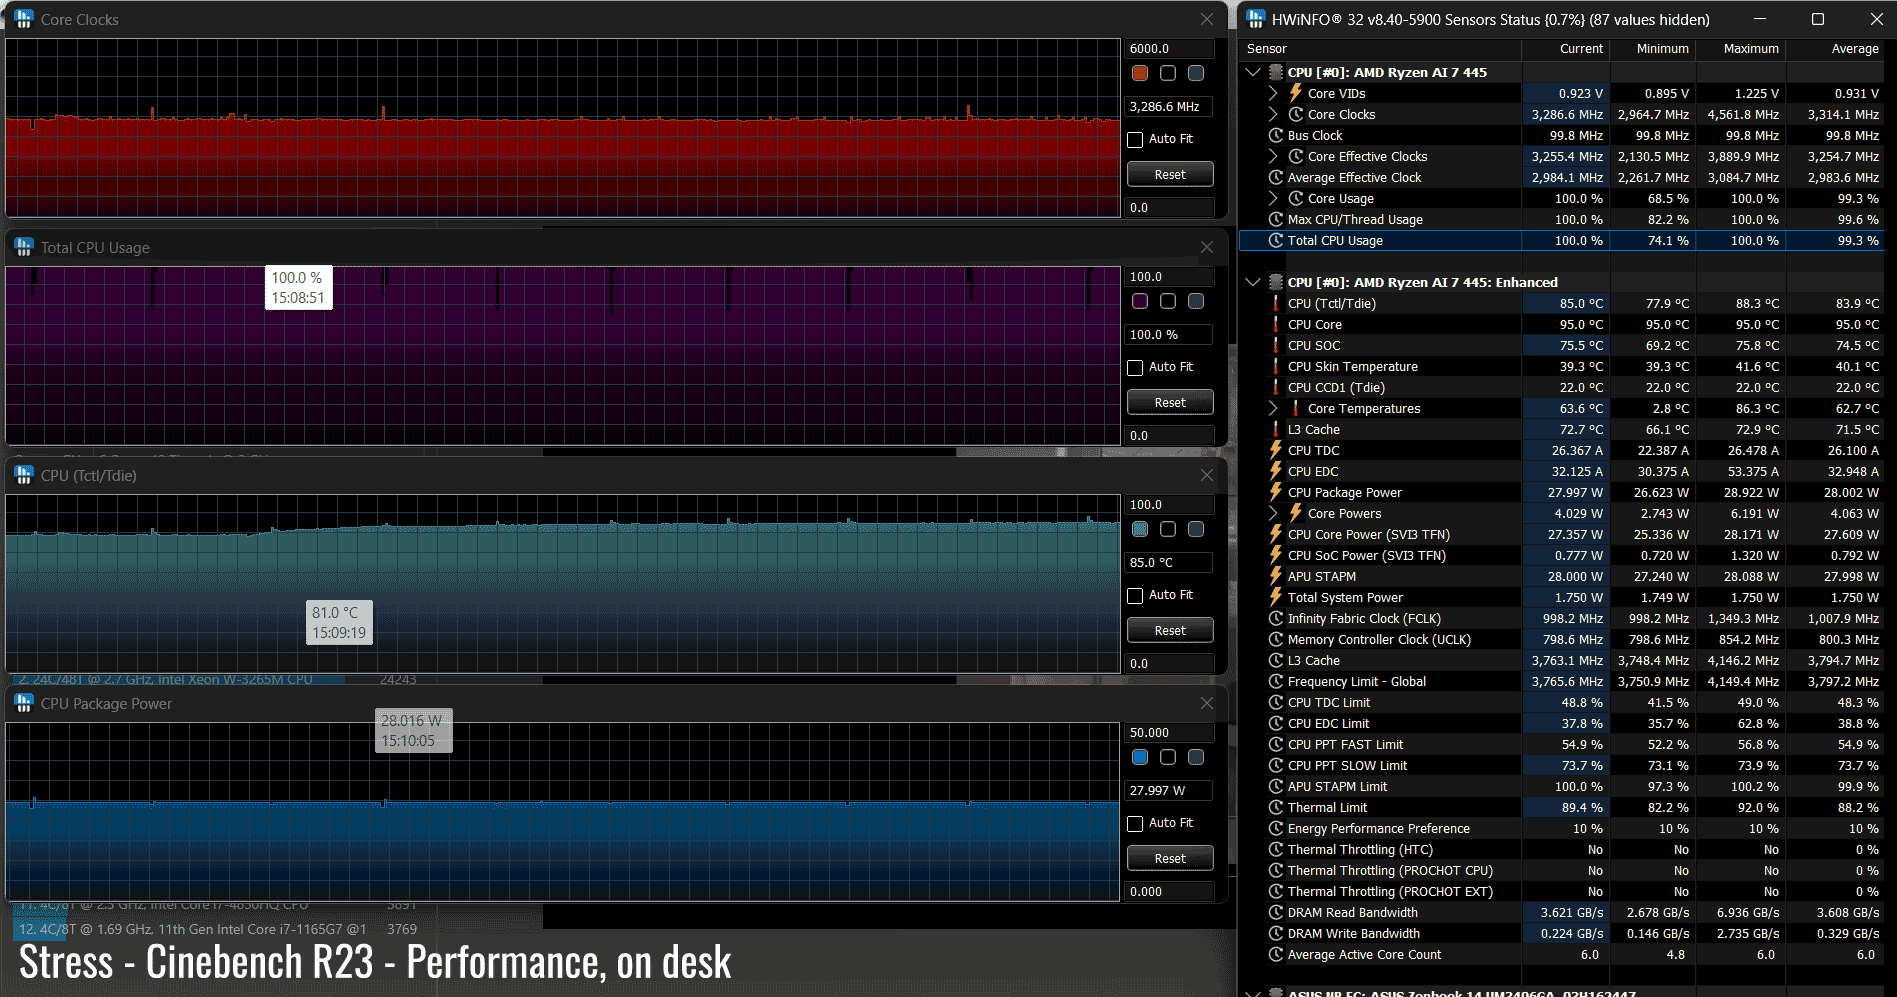Click the HWiNFO title bar app icon
Image resolution: width=1897 pixels, height=997 pixels.
click(x=1256, y=19)
